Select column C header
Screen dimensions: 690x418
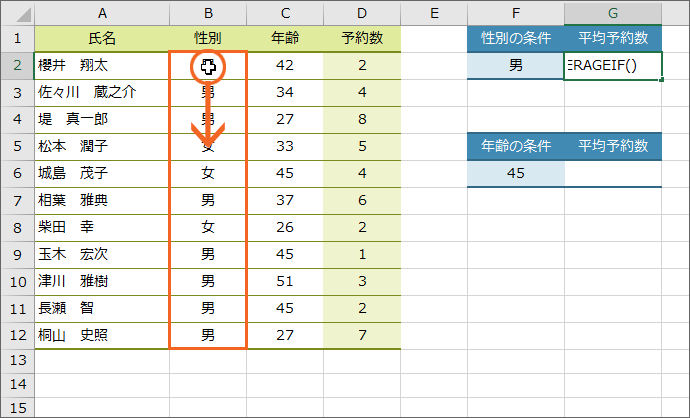[x=285, y=13]
